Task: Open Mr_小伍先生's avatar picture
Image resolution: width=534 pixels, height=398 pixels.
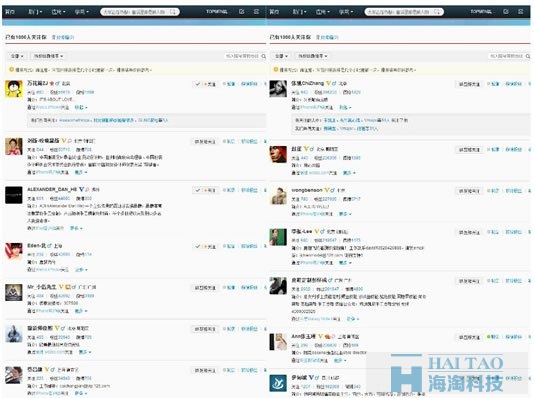Action: [x=14, y=292]
